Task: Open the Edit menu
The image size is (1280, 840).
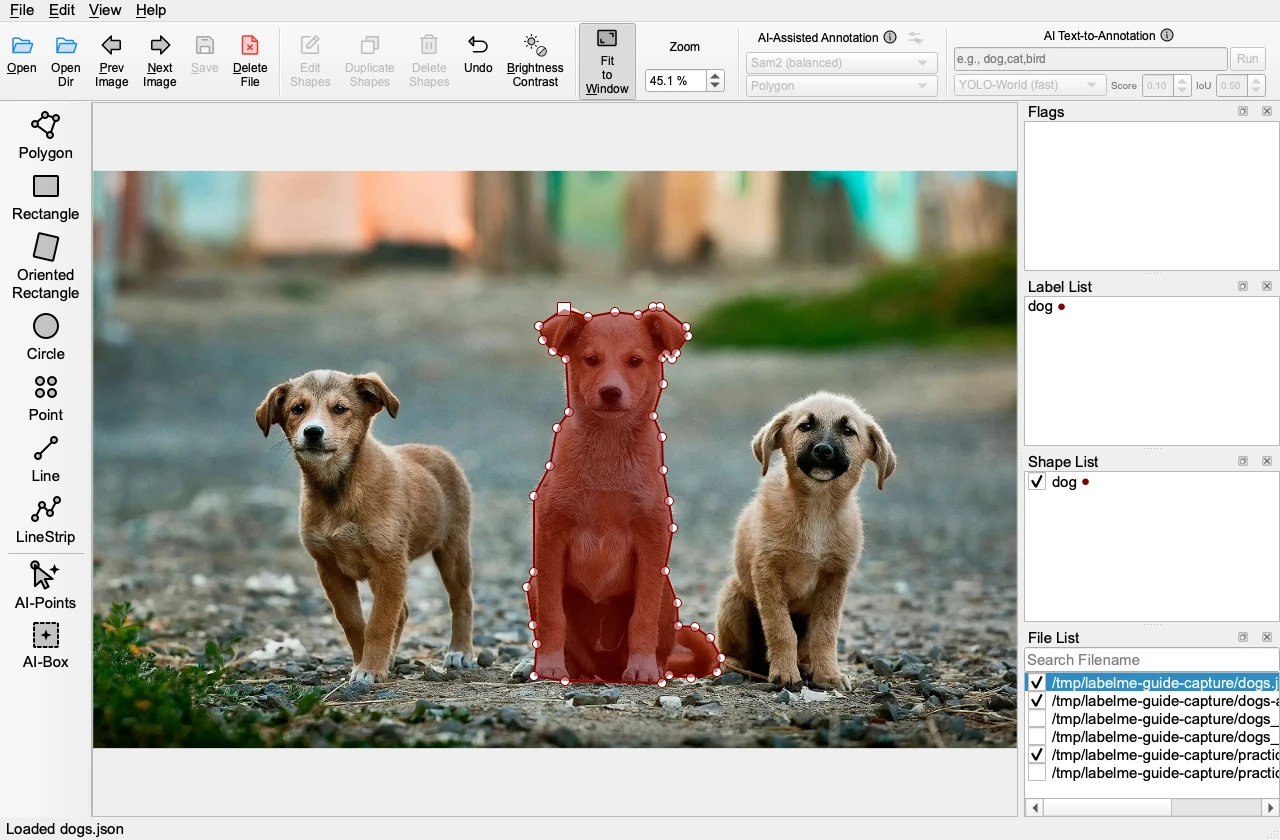Action: pos(62,10)
